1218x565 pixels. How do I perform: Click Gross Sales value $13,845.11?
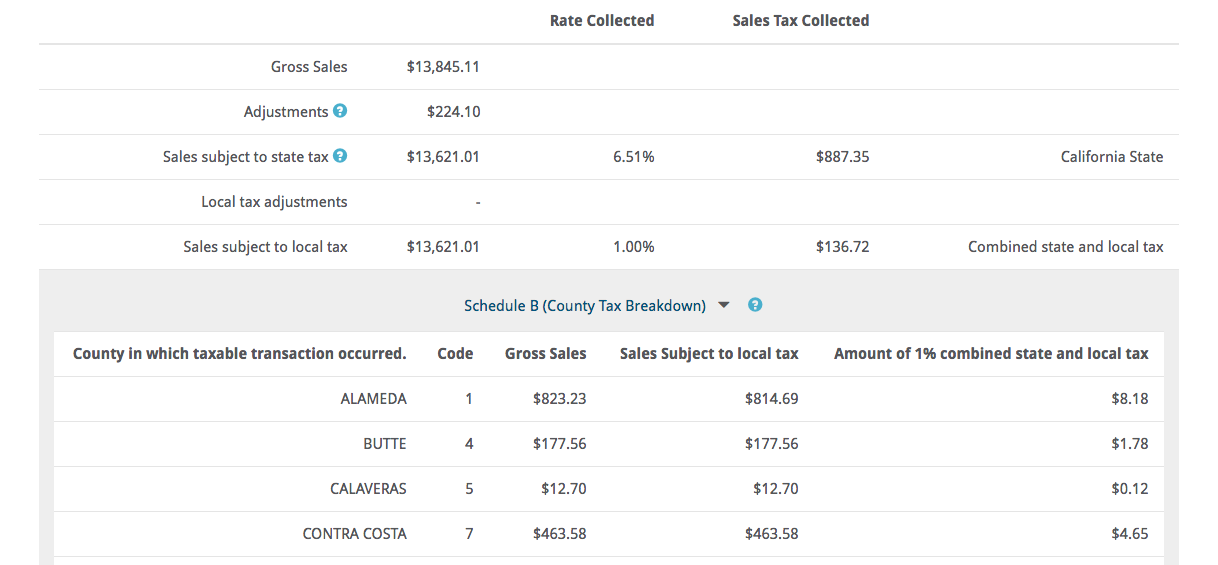tap(443, 67)
